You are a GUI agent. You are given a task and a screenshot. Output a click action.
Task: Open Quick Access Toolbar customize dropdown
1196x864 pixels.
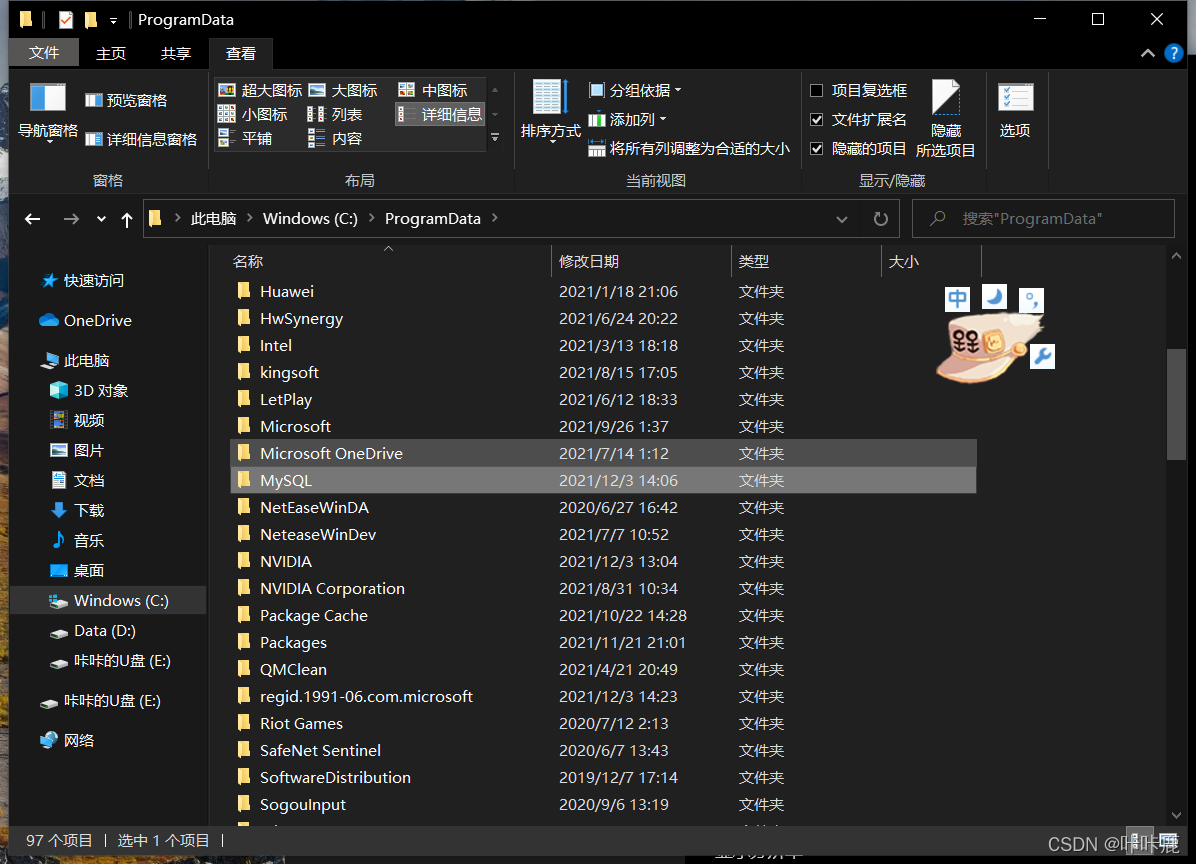[x=113, y=20]
